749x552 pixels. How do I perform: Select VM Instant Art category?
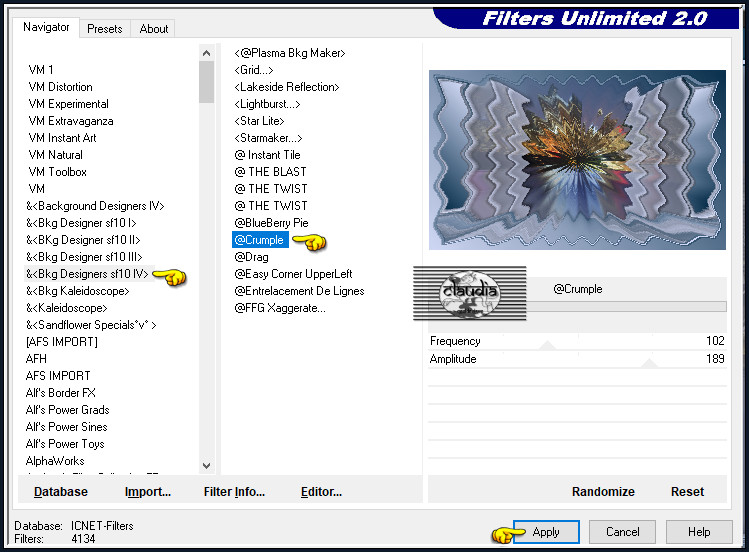(x=62, y=138)
